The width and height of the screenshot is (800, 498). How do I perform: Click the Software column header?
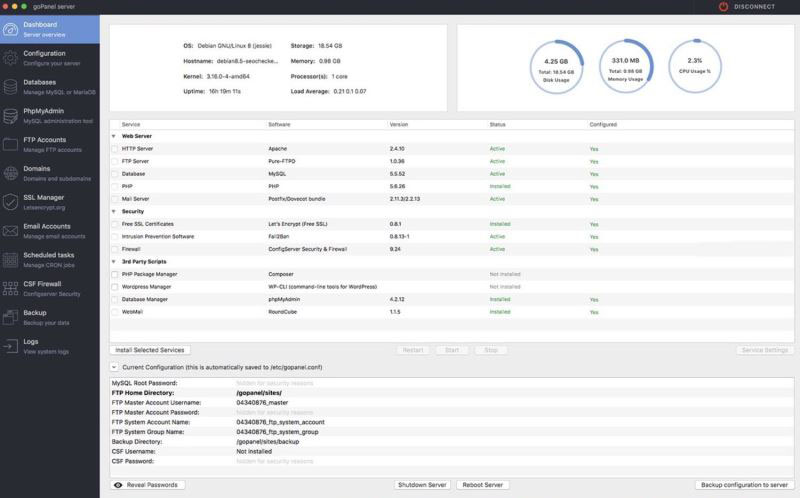point(279,124)
